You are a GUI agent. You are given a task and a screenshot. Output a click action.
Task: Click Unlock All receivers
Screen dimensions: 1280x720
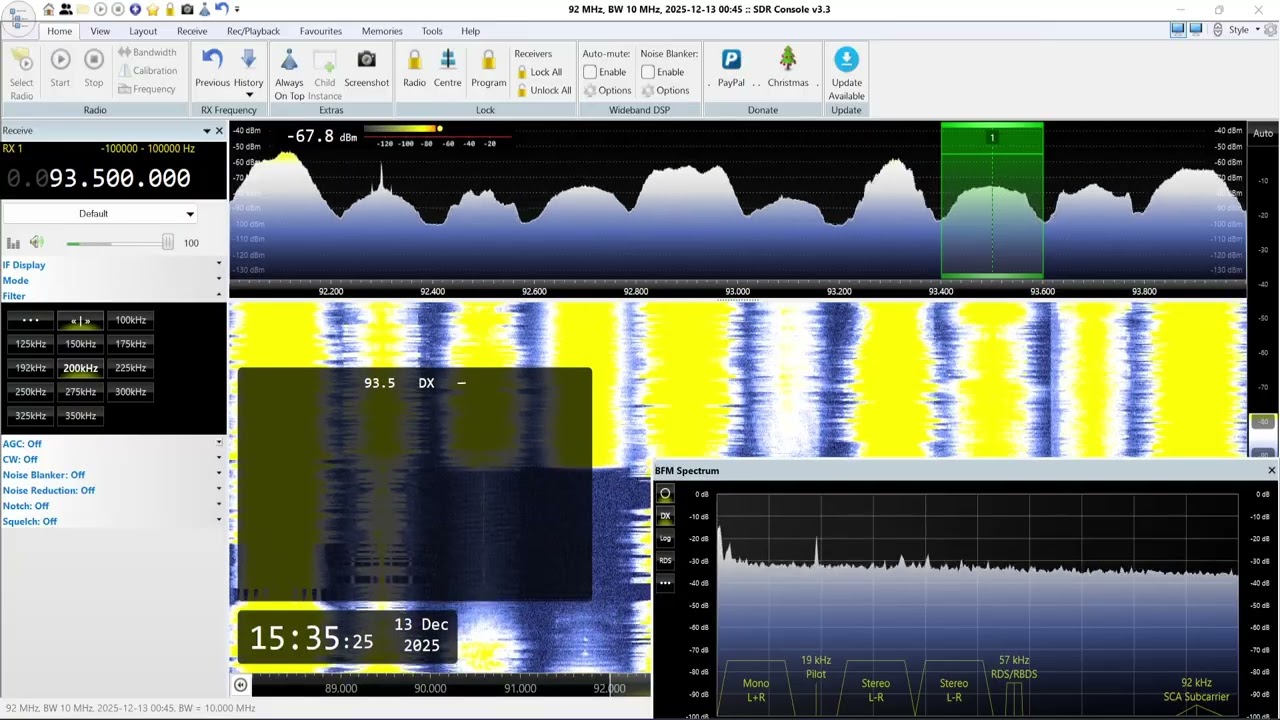click(x=544, y=90)
